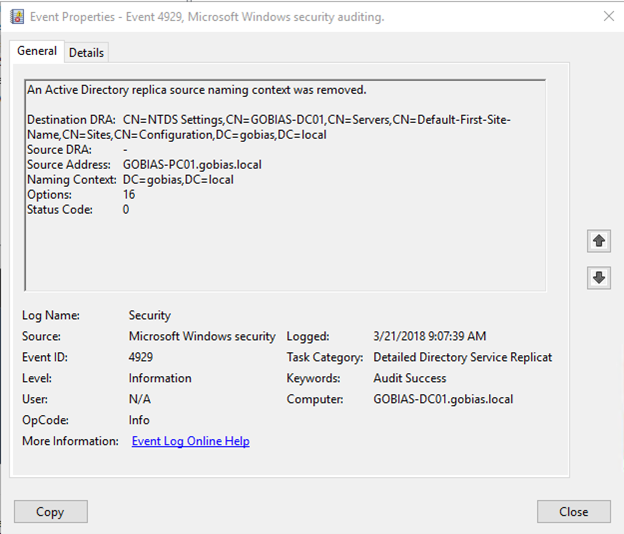Click the Destination DRA value text
624x534 pixels.
[269, 127]
